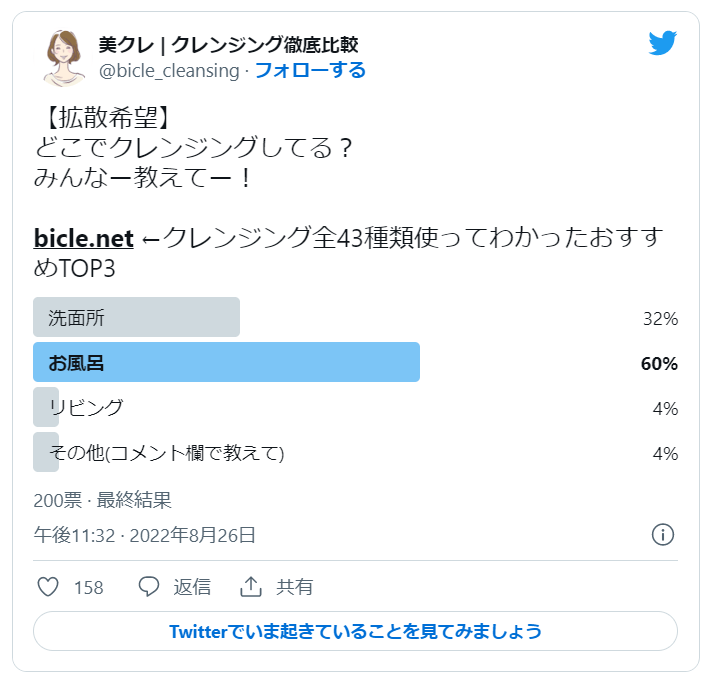Viewport: 717px width, 683px height.
Task: Open the tweet info circle icon
Action: coord(662,535)
